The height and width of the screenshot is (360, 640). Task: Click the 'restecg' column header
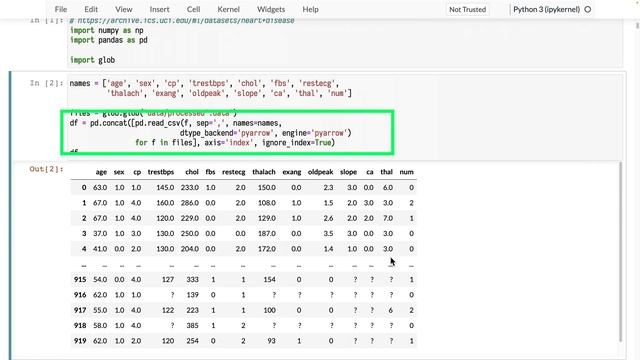(x=233, y=172)
